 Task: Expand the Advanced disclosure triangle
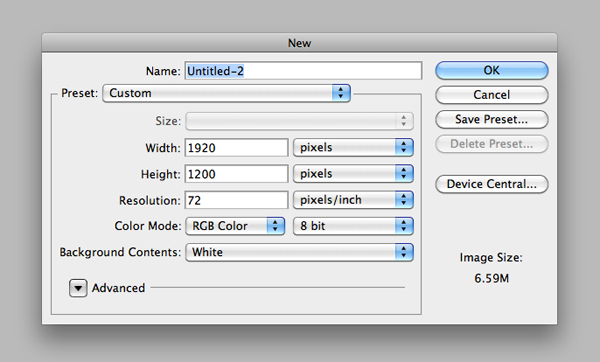[x=78, y=288]
